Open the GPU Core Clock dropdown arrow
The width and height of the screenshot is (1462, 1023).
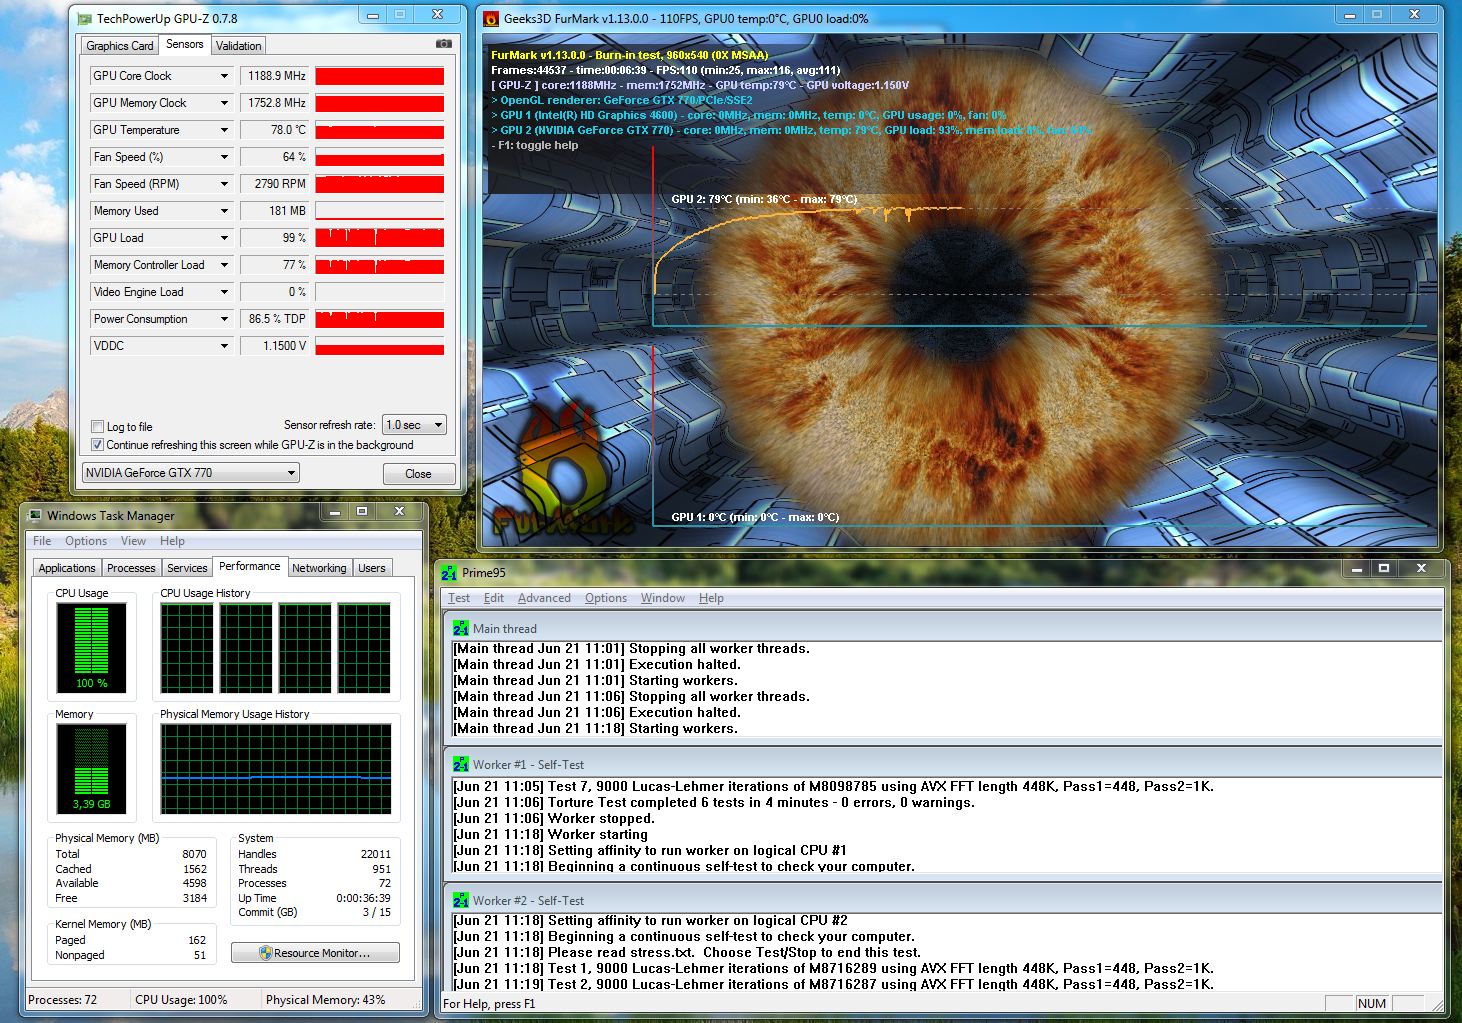pos(224,76)
